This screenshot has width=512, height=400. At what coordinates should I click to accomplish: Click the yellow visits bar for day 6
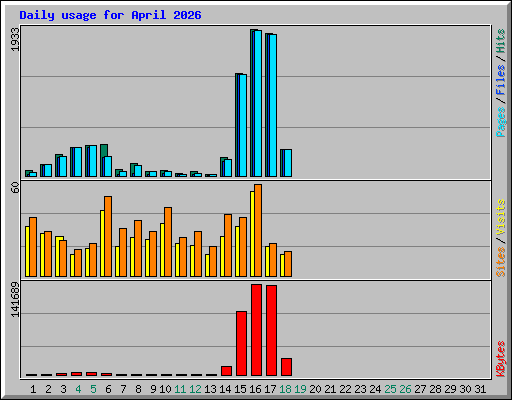[x=102, y=243]
